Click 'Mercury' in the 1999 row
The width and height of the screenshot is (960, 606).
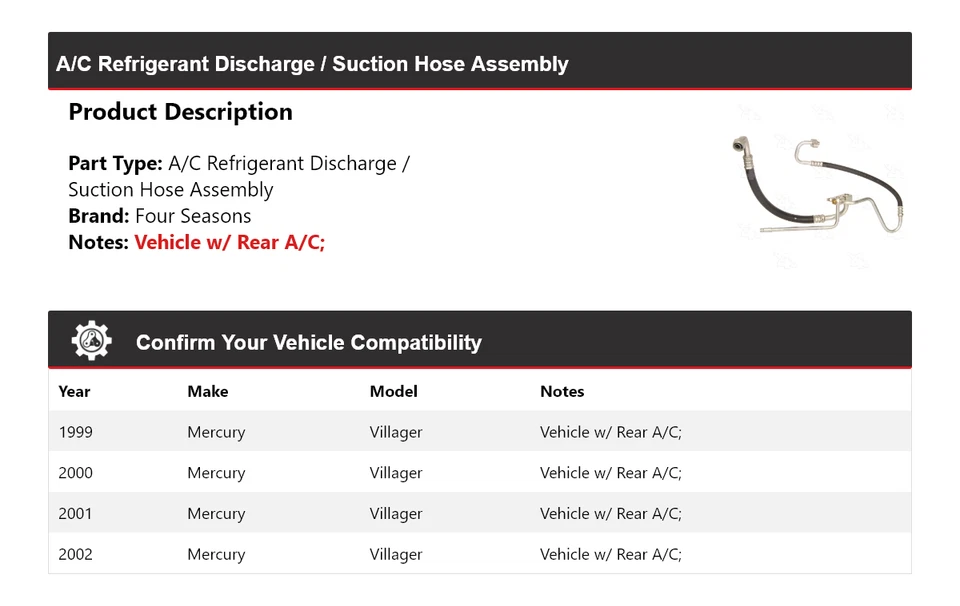coord(216,432)
